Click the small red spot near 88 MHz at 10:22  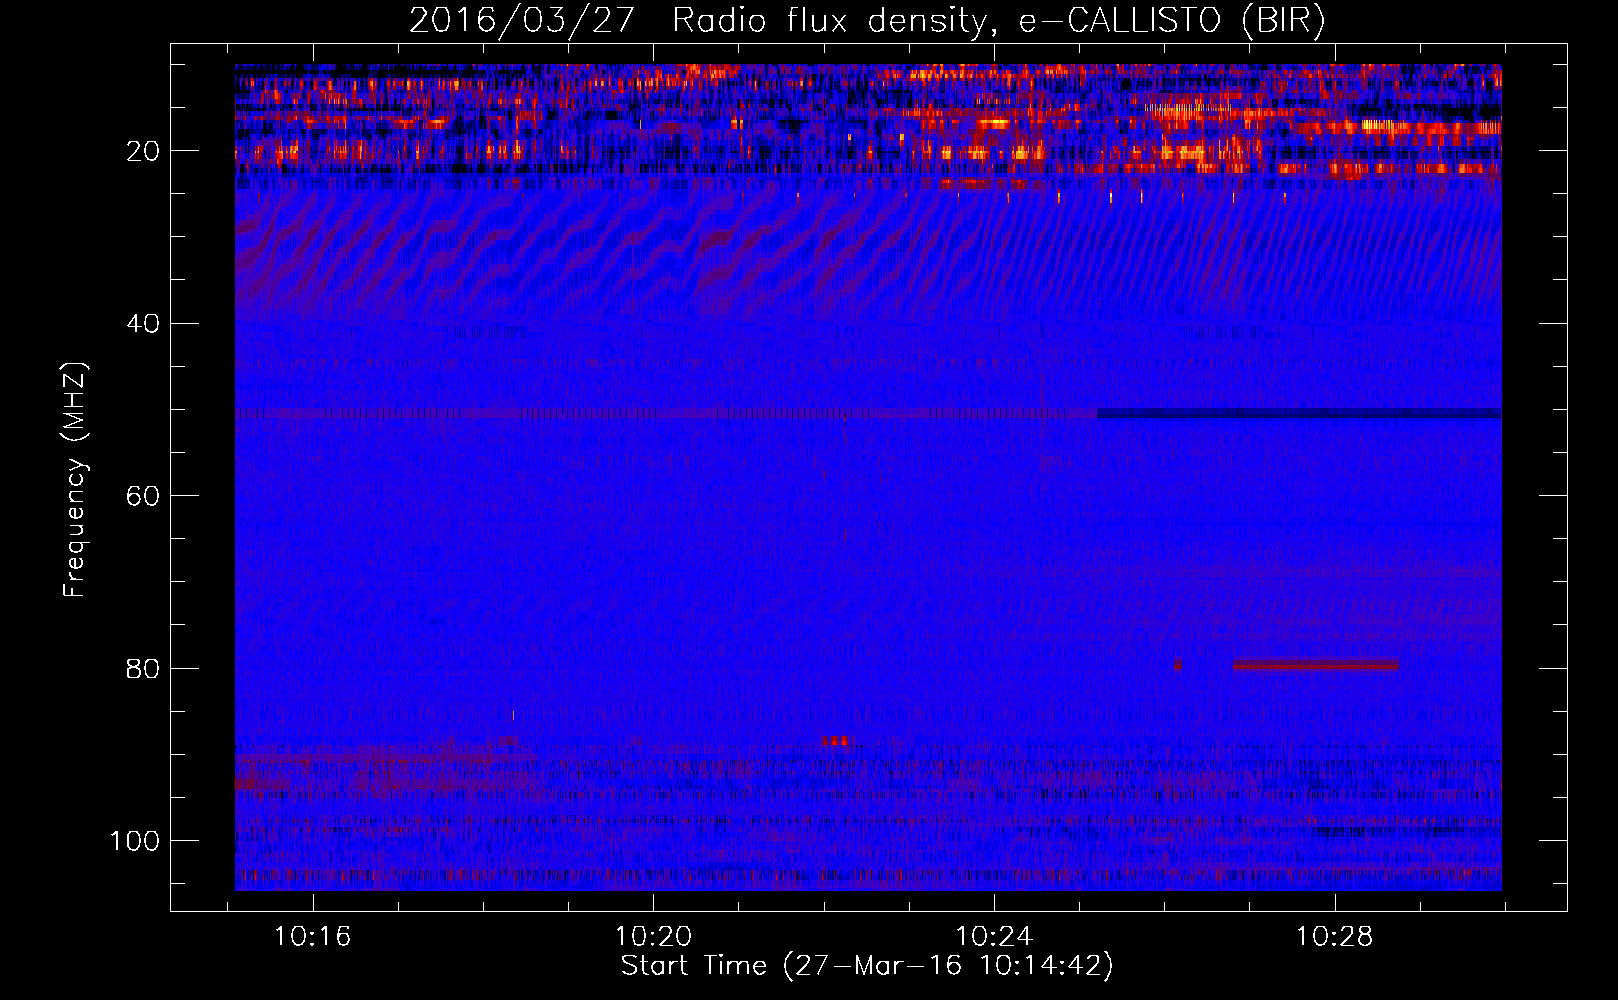[835, 741]
